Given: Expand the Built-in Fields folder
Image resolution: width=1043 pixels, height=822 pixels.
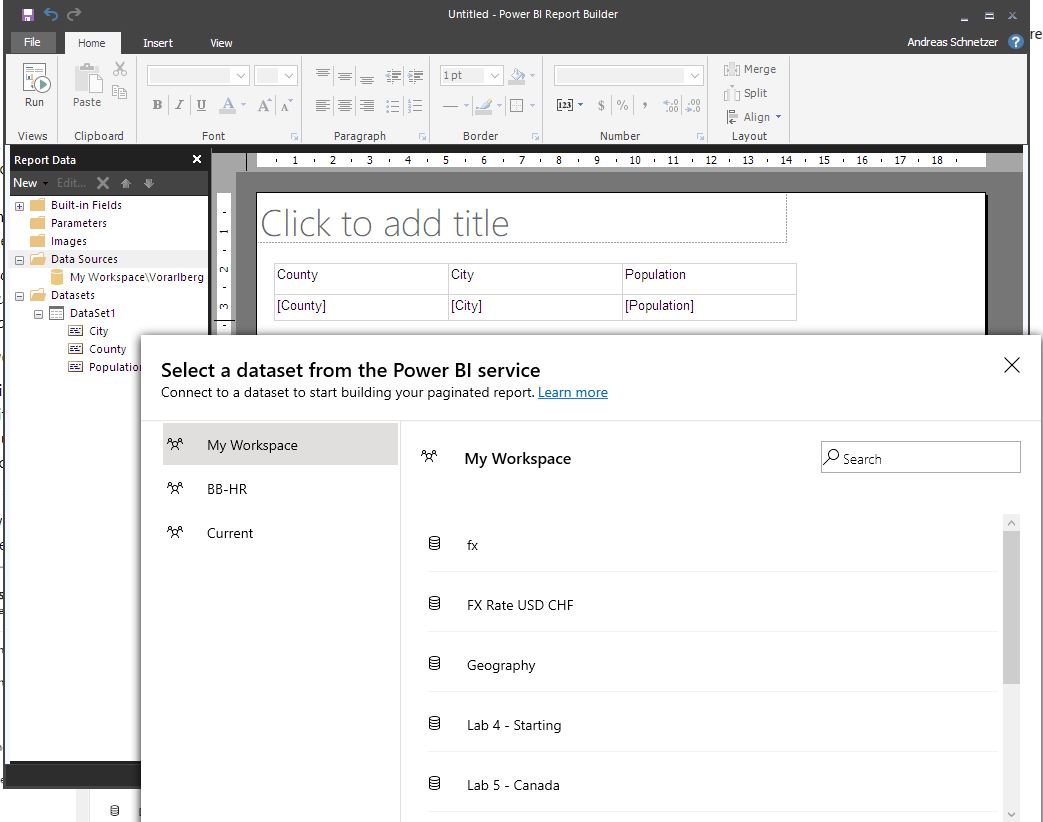Looking at the screenshot, I should [19, 206].
